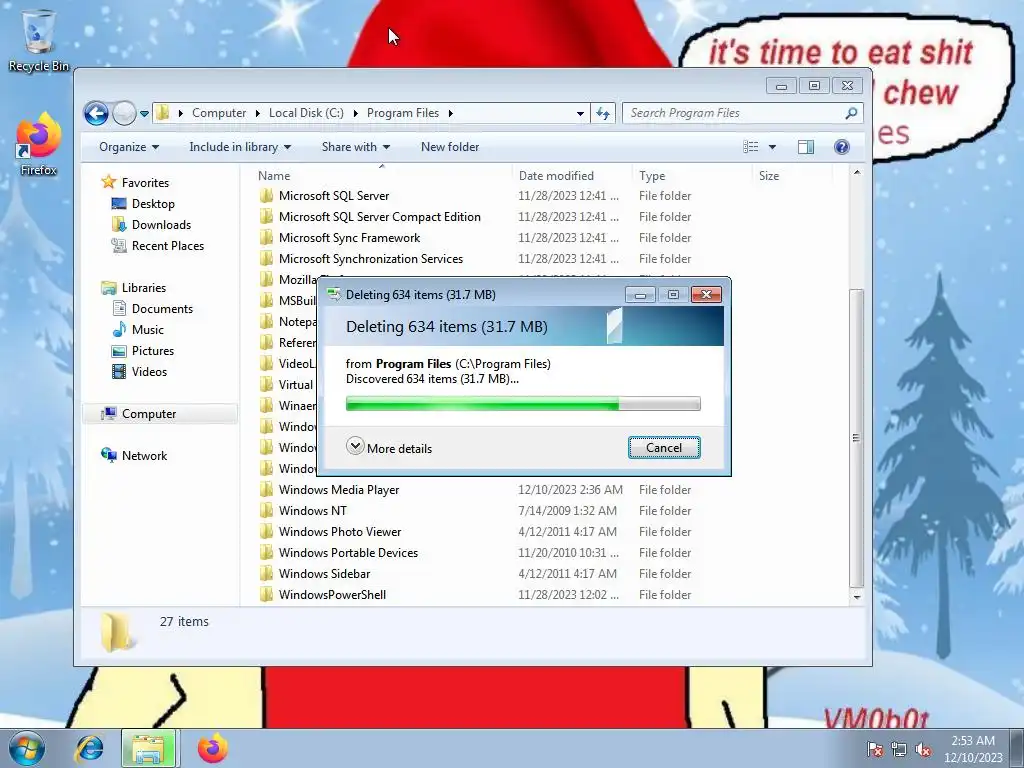The height and width of the screenshot is (768, 1024).
Task: Click the Windows Sidebar folder icon
Action: point(266,573)
